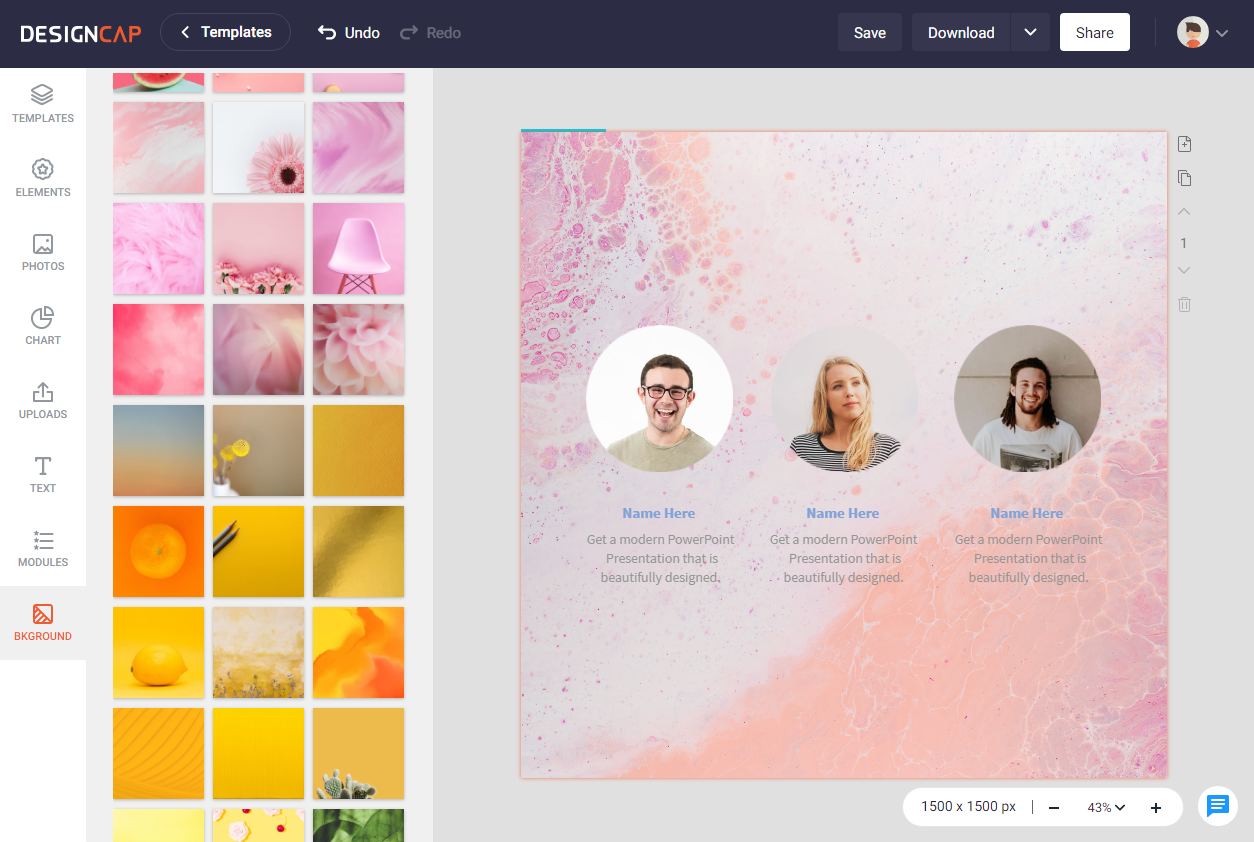This screenshot has width=1254, height=842.
Task: Select pink feather texture background
Action: [x=359, y=148]
